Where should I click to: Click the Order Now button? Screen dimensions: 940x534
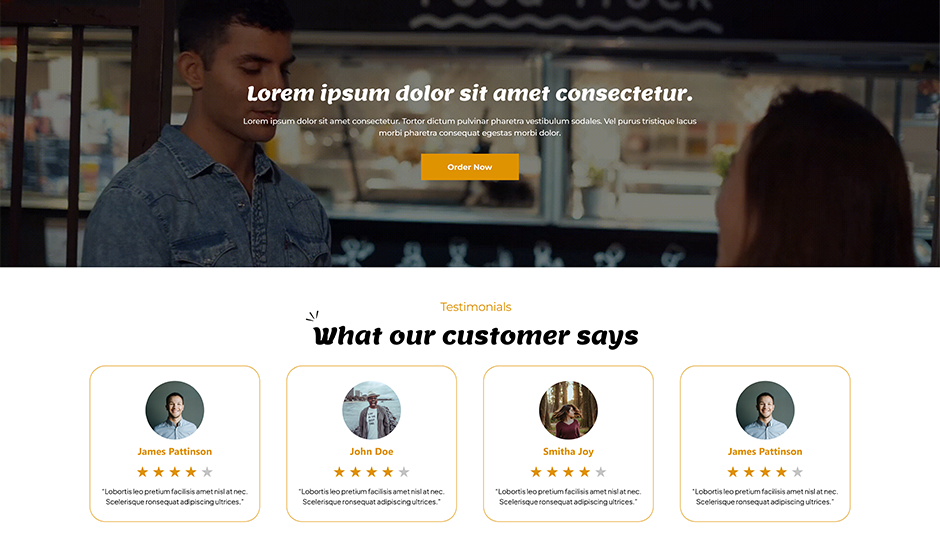coord(469,167)
